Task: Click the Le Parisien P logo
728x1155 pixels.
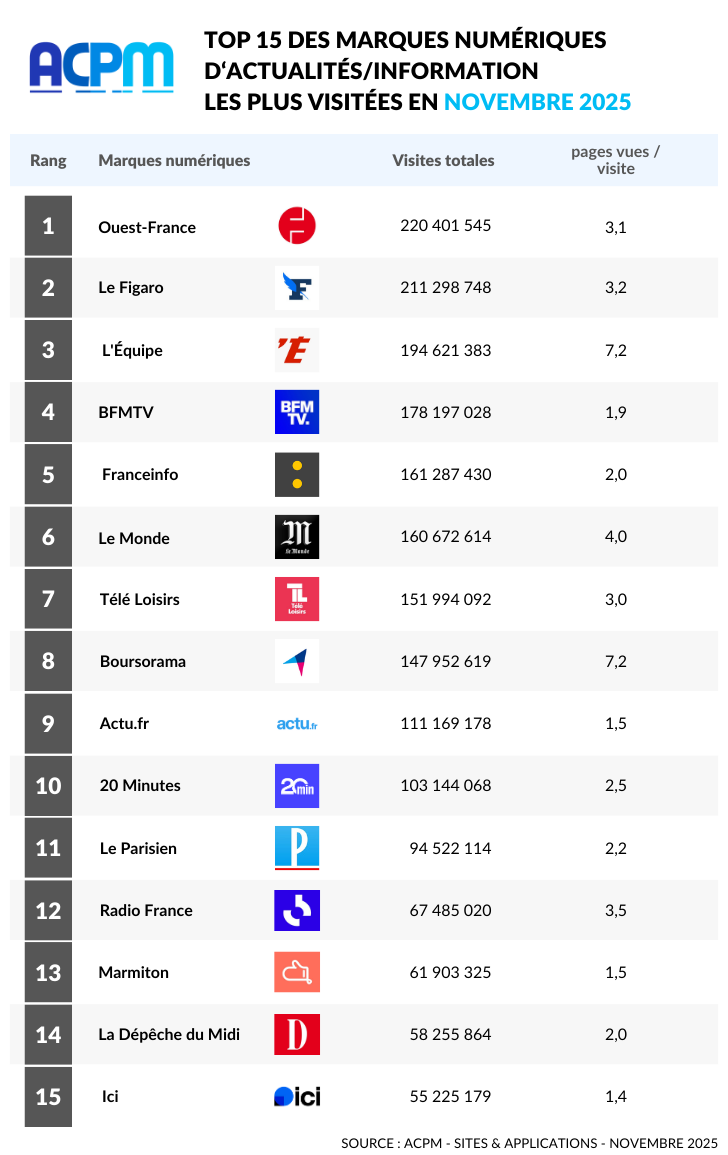Action: (297, 848)
